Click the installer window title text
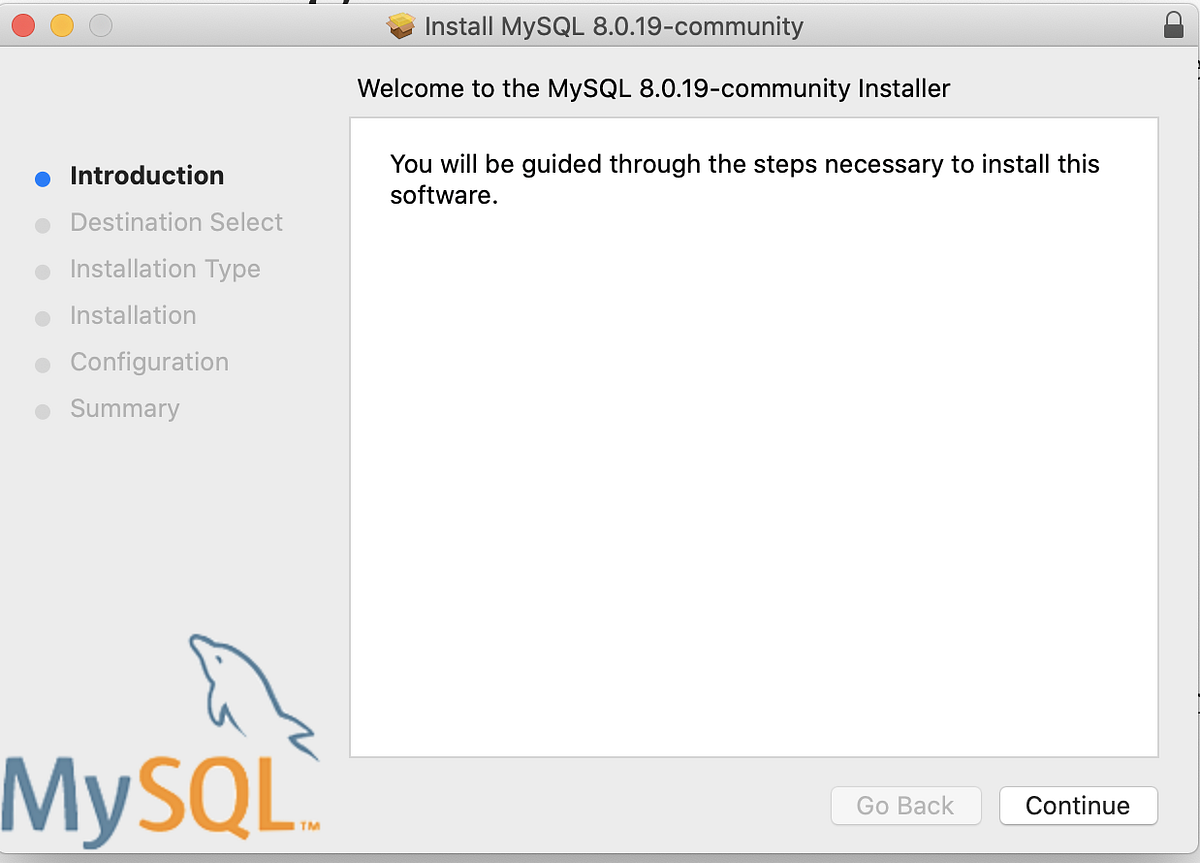Screen dimensions: 1200x863 (x=614, y=26)
